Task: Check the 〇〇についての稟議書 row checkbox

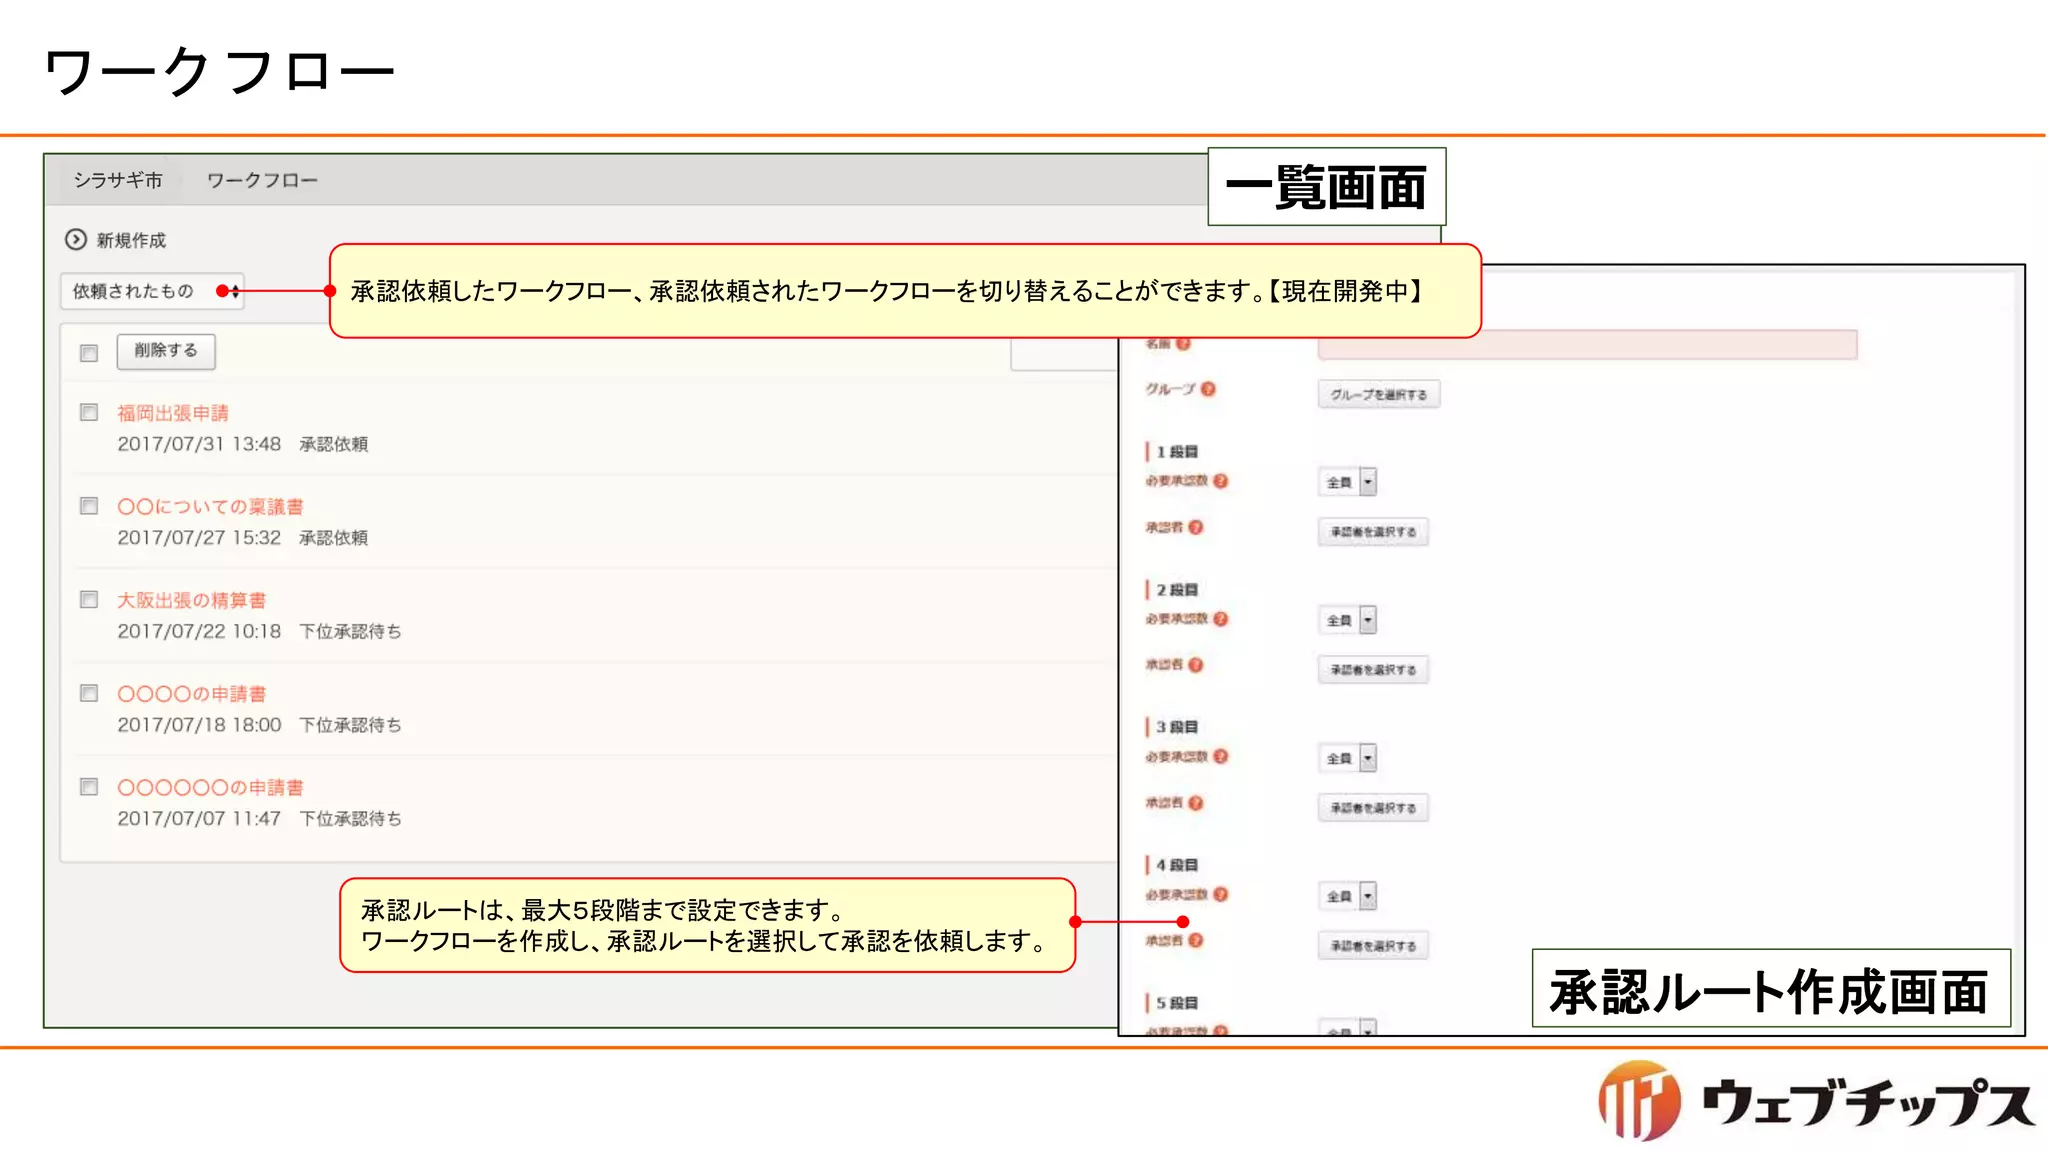Action: point(89,506)
